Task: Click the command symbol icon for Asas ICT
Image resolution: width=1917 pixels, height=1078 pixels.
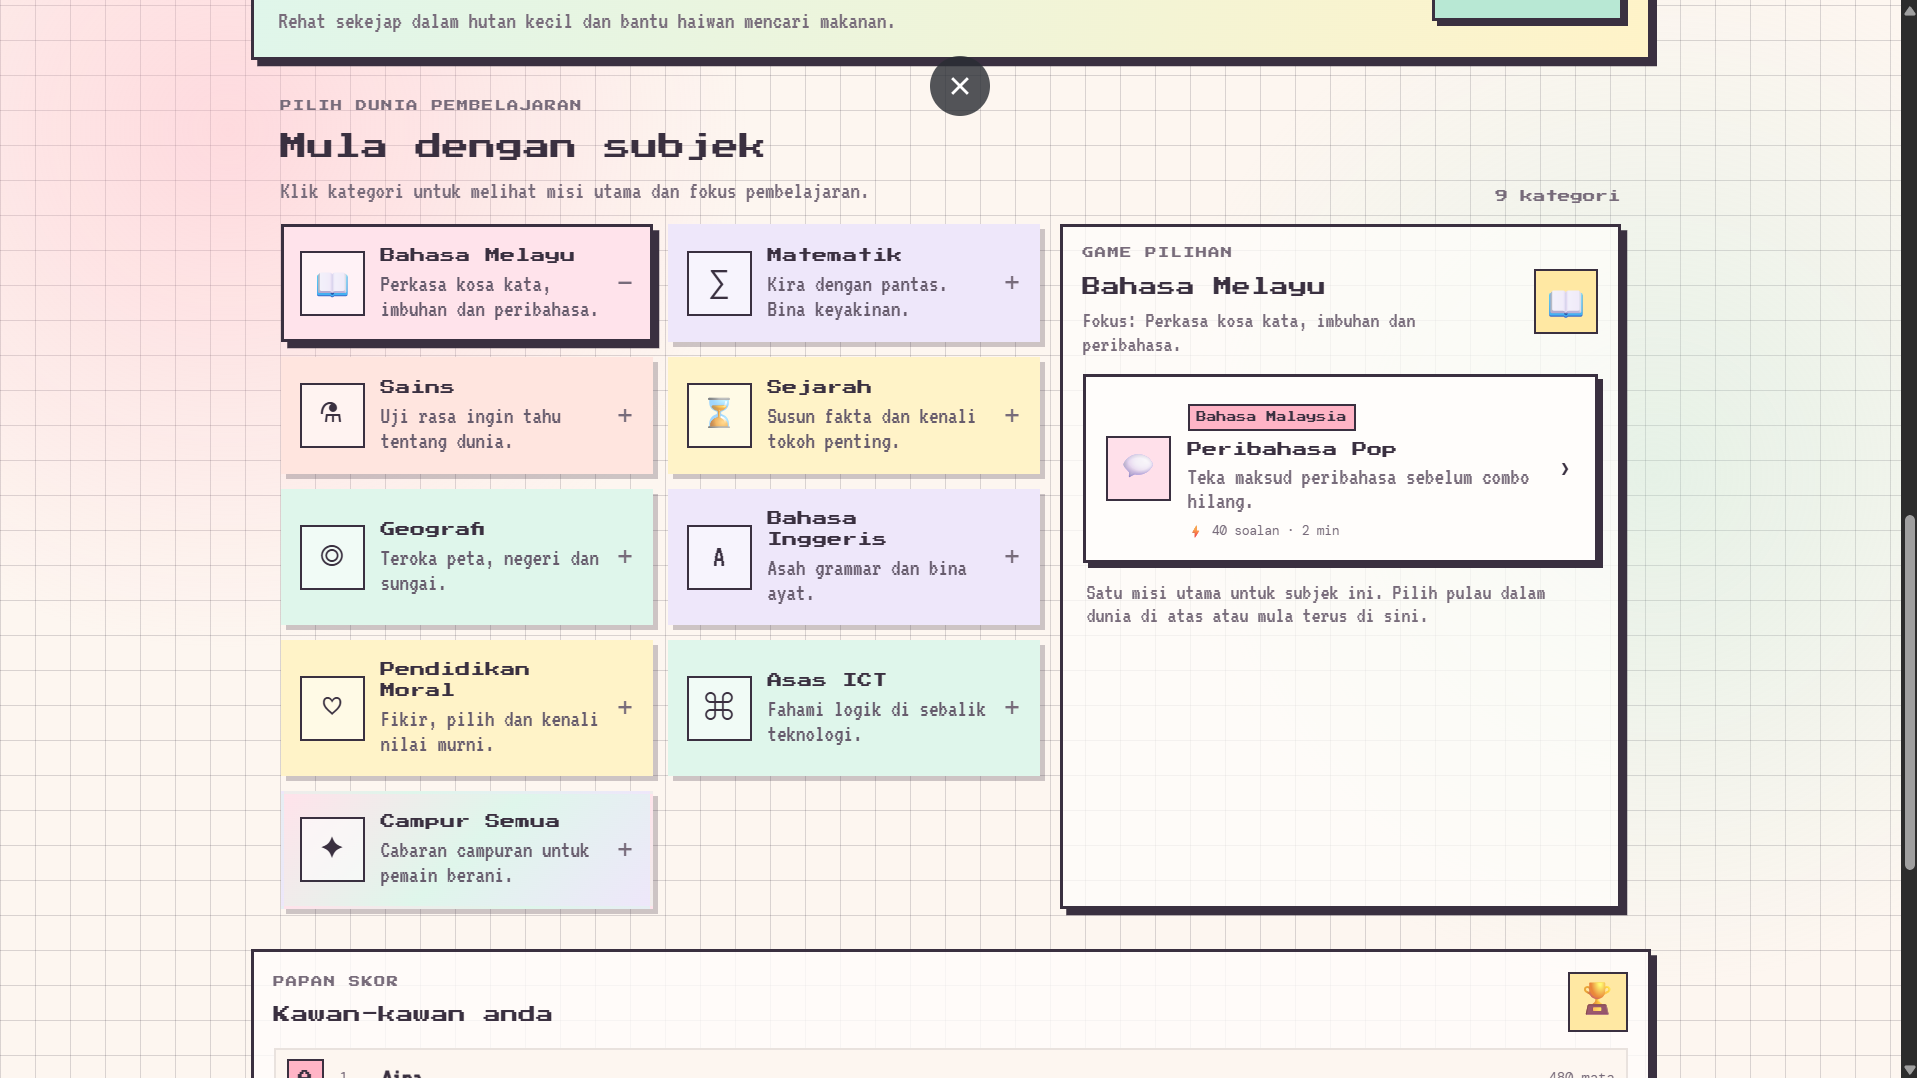Action: coord(719,708)
